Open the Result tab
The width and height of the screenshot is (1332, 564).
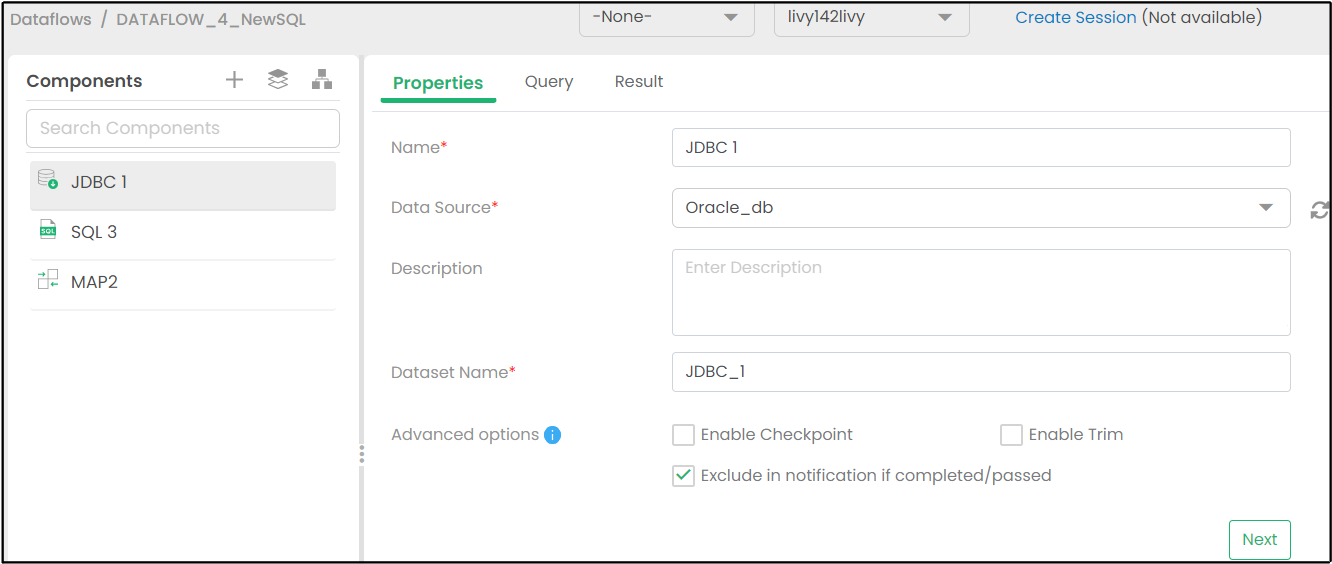click(x=639, y=82)
